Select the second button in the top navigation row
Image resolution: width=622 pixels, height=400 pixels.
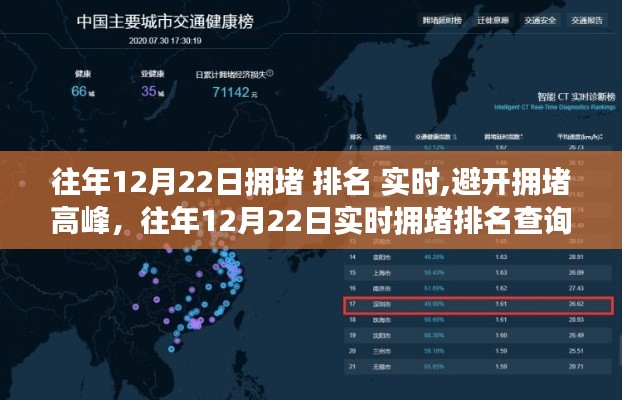coord(492,19)
